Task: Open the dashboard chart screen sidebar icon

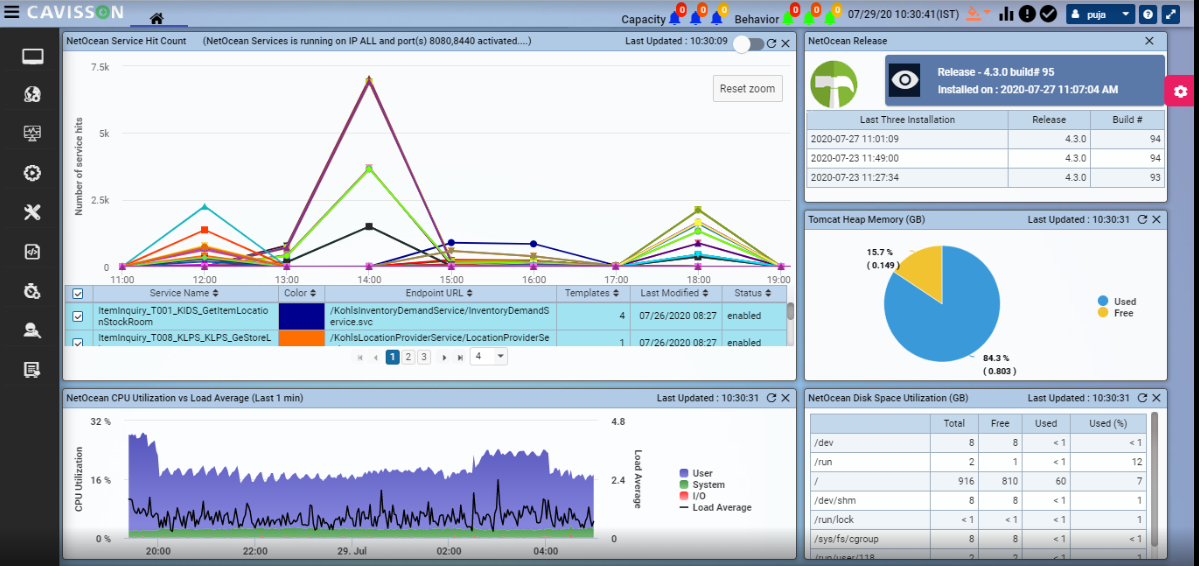Action: 32,134
